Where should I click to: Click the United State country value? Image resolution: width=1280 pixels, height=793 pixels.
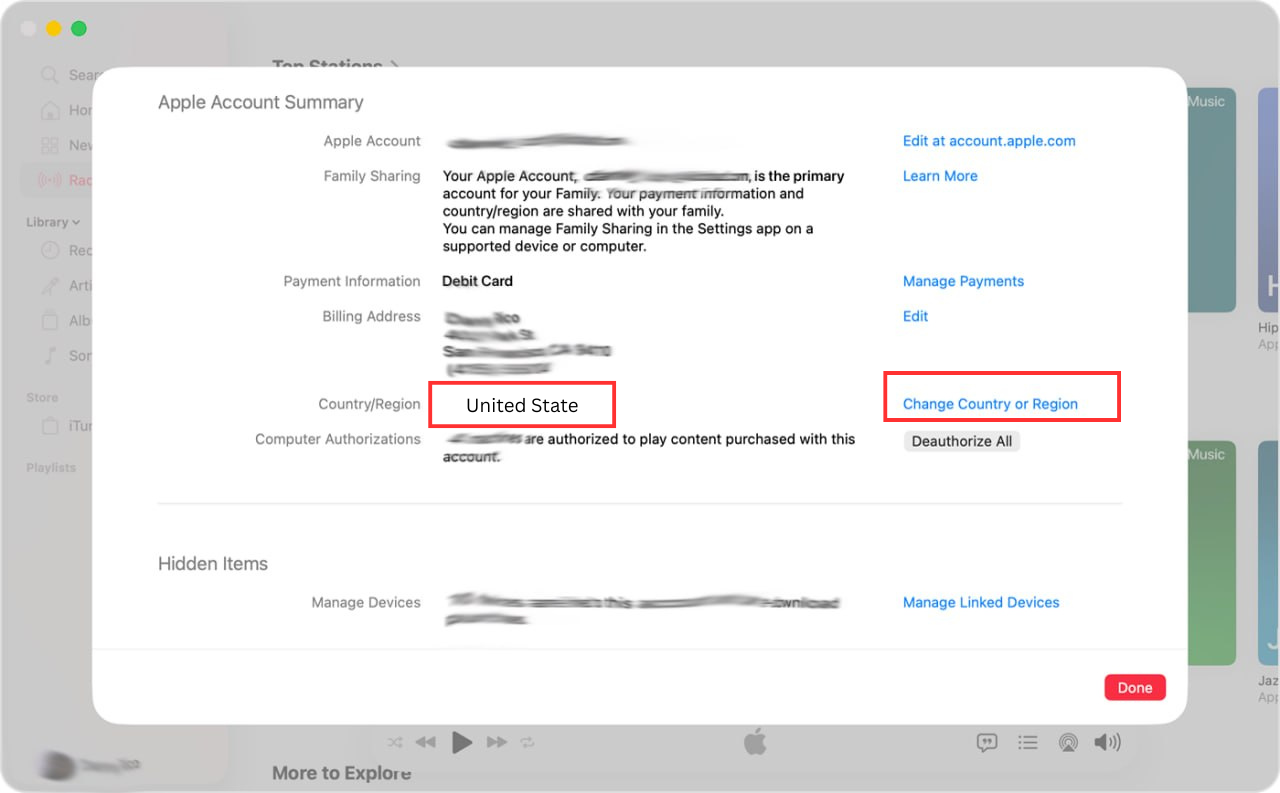(522, 405)
